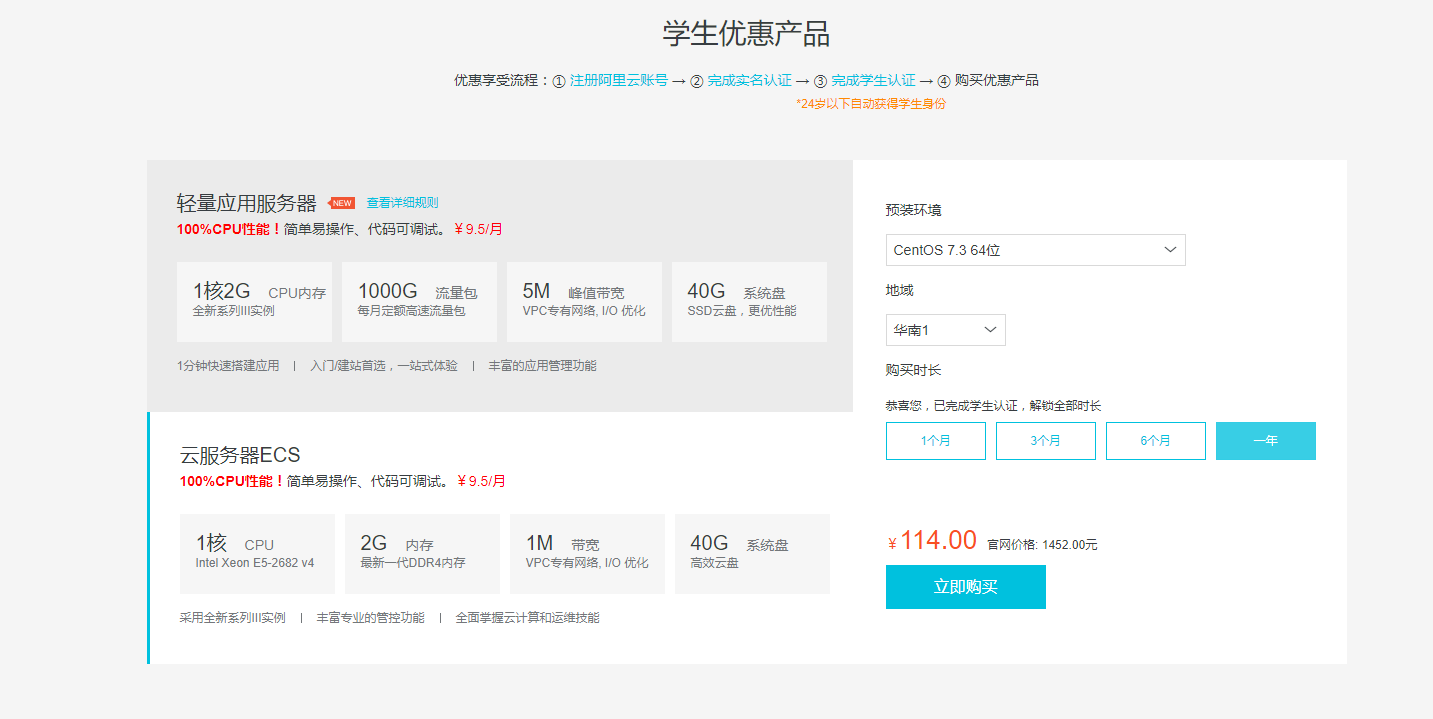
Task: Click the 立即购买 button
Action: [965, 587]
